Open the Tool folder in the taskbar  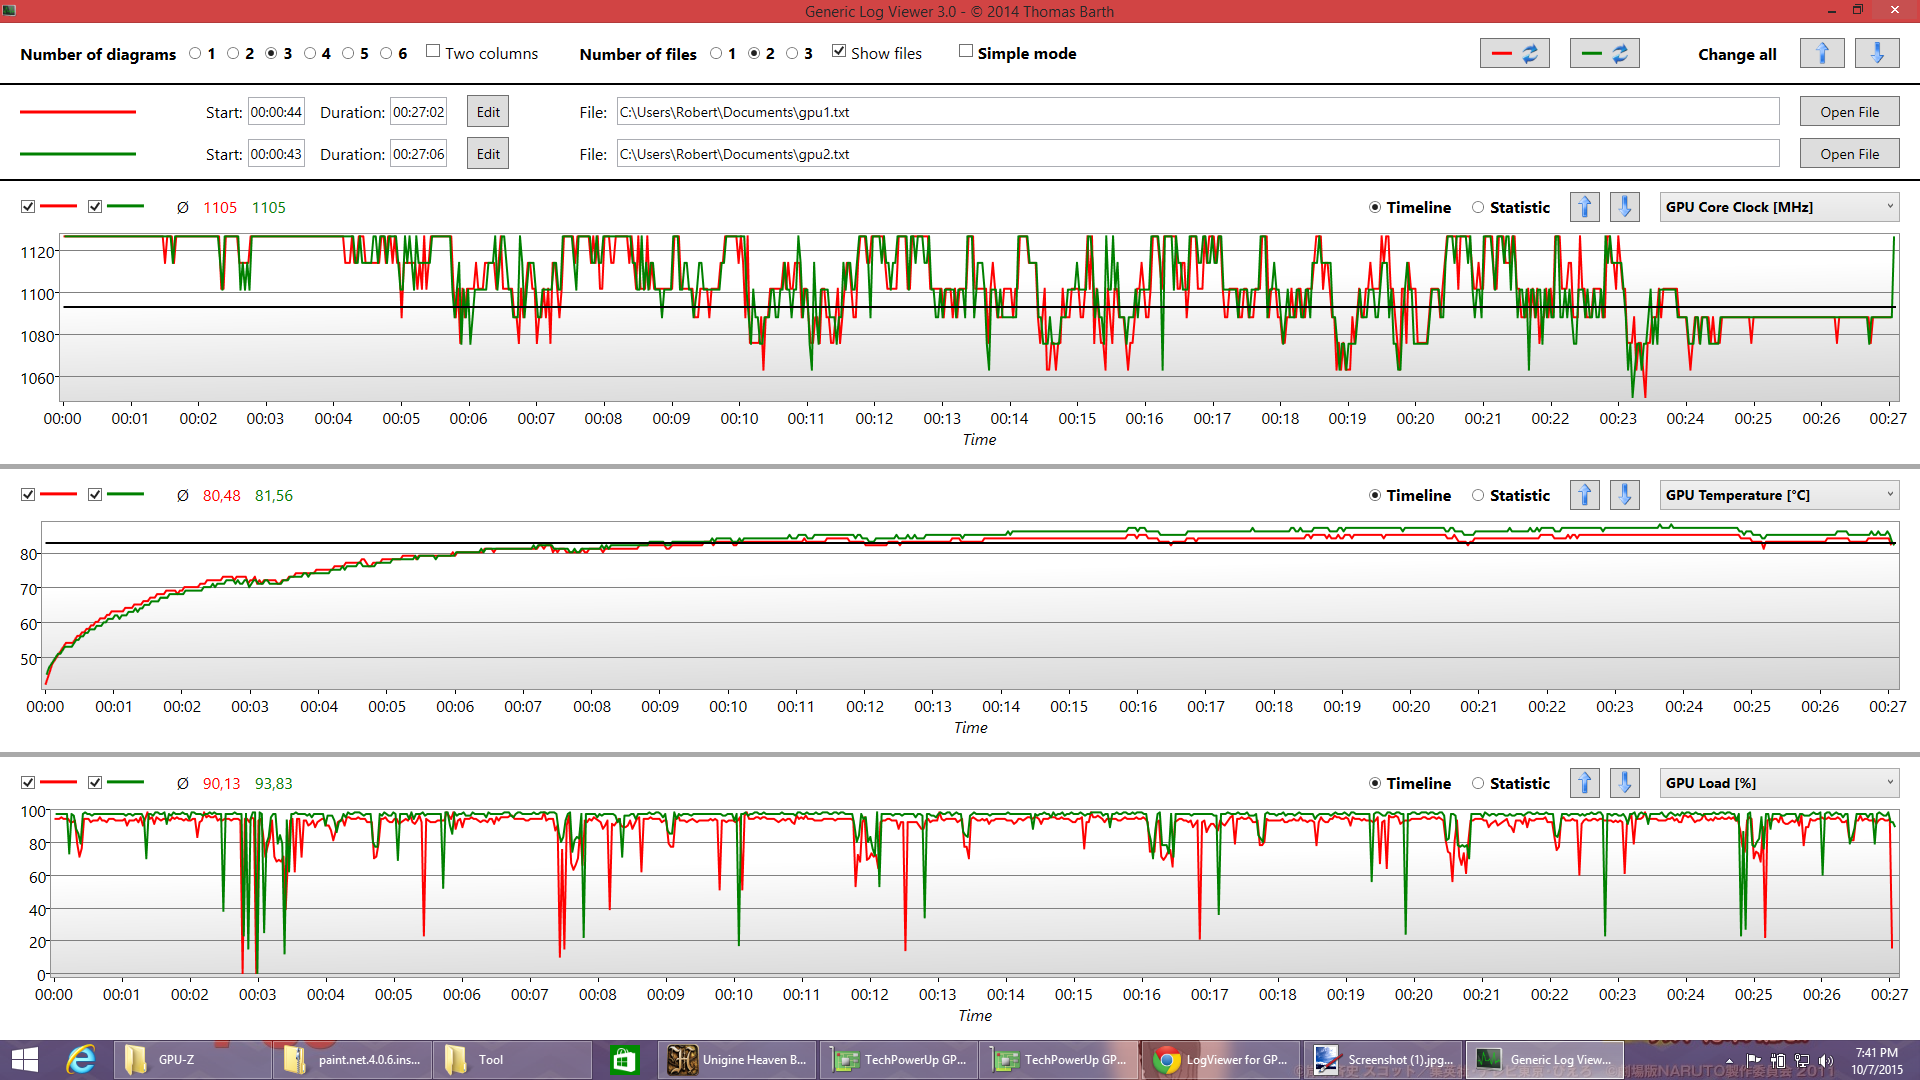pyautogui.click(x=512, y=1060)
